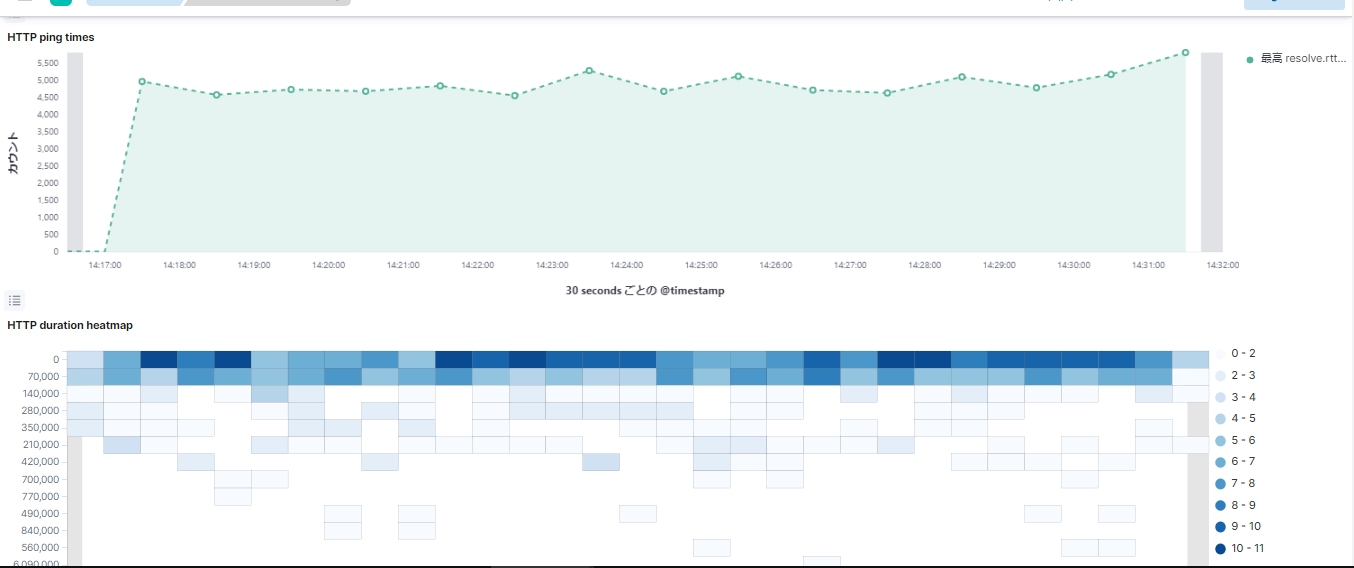Viewport: 1354px width, 568px height.
Task: Select the 8 - 9 range color dot
Action: pos(1220,506)
